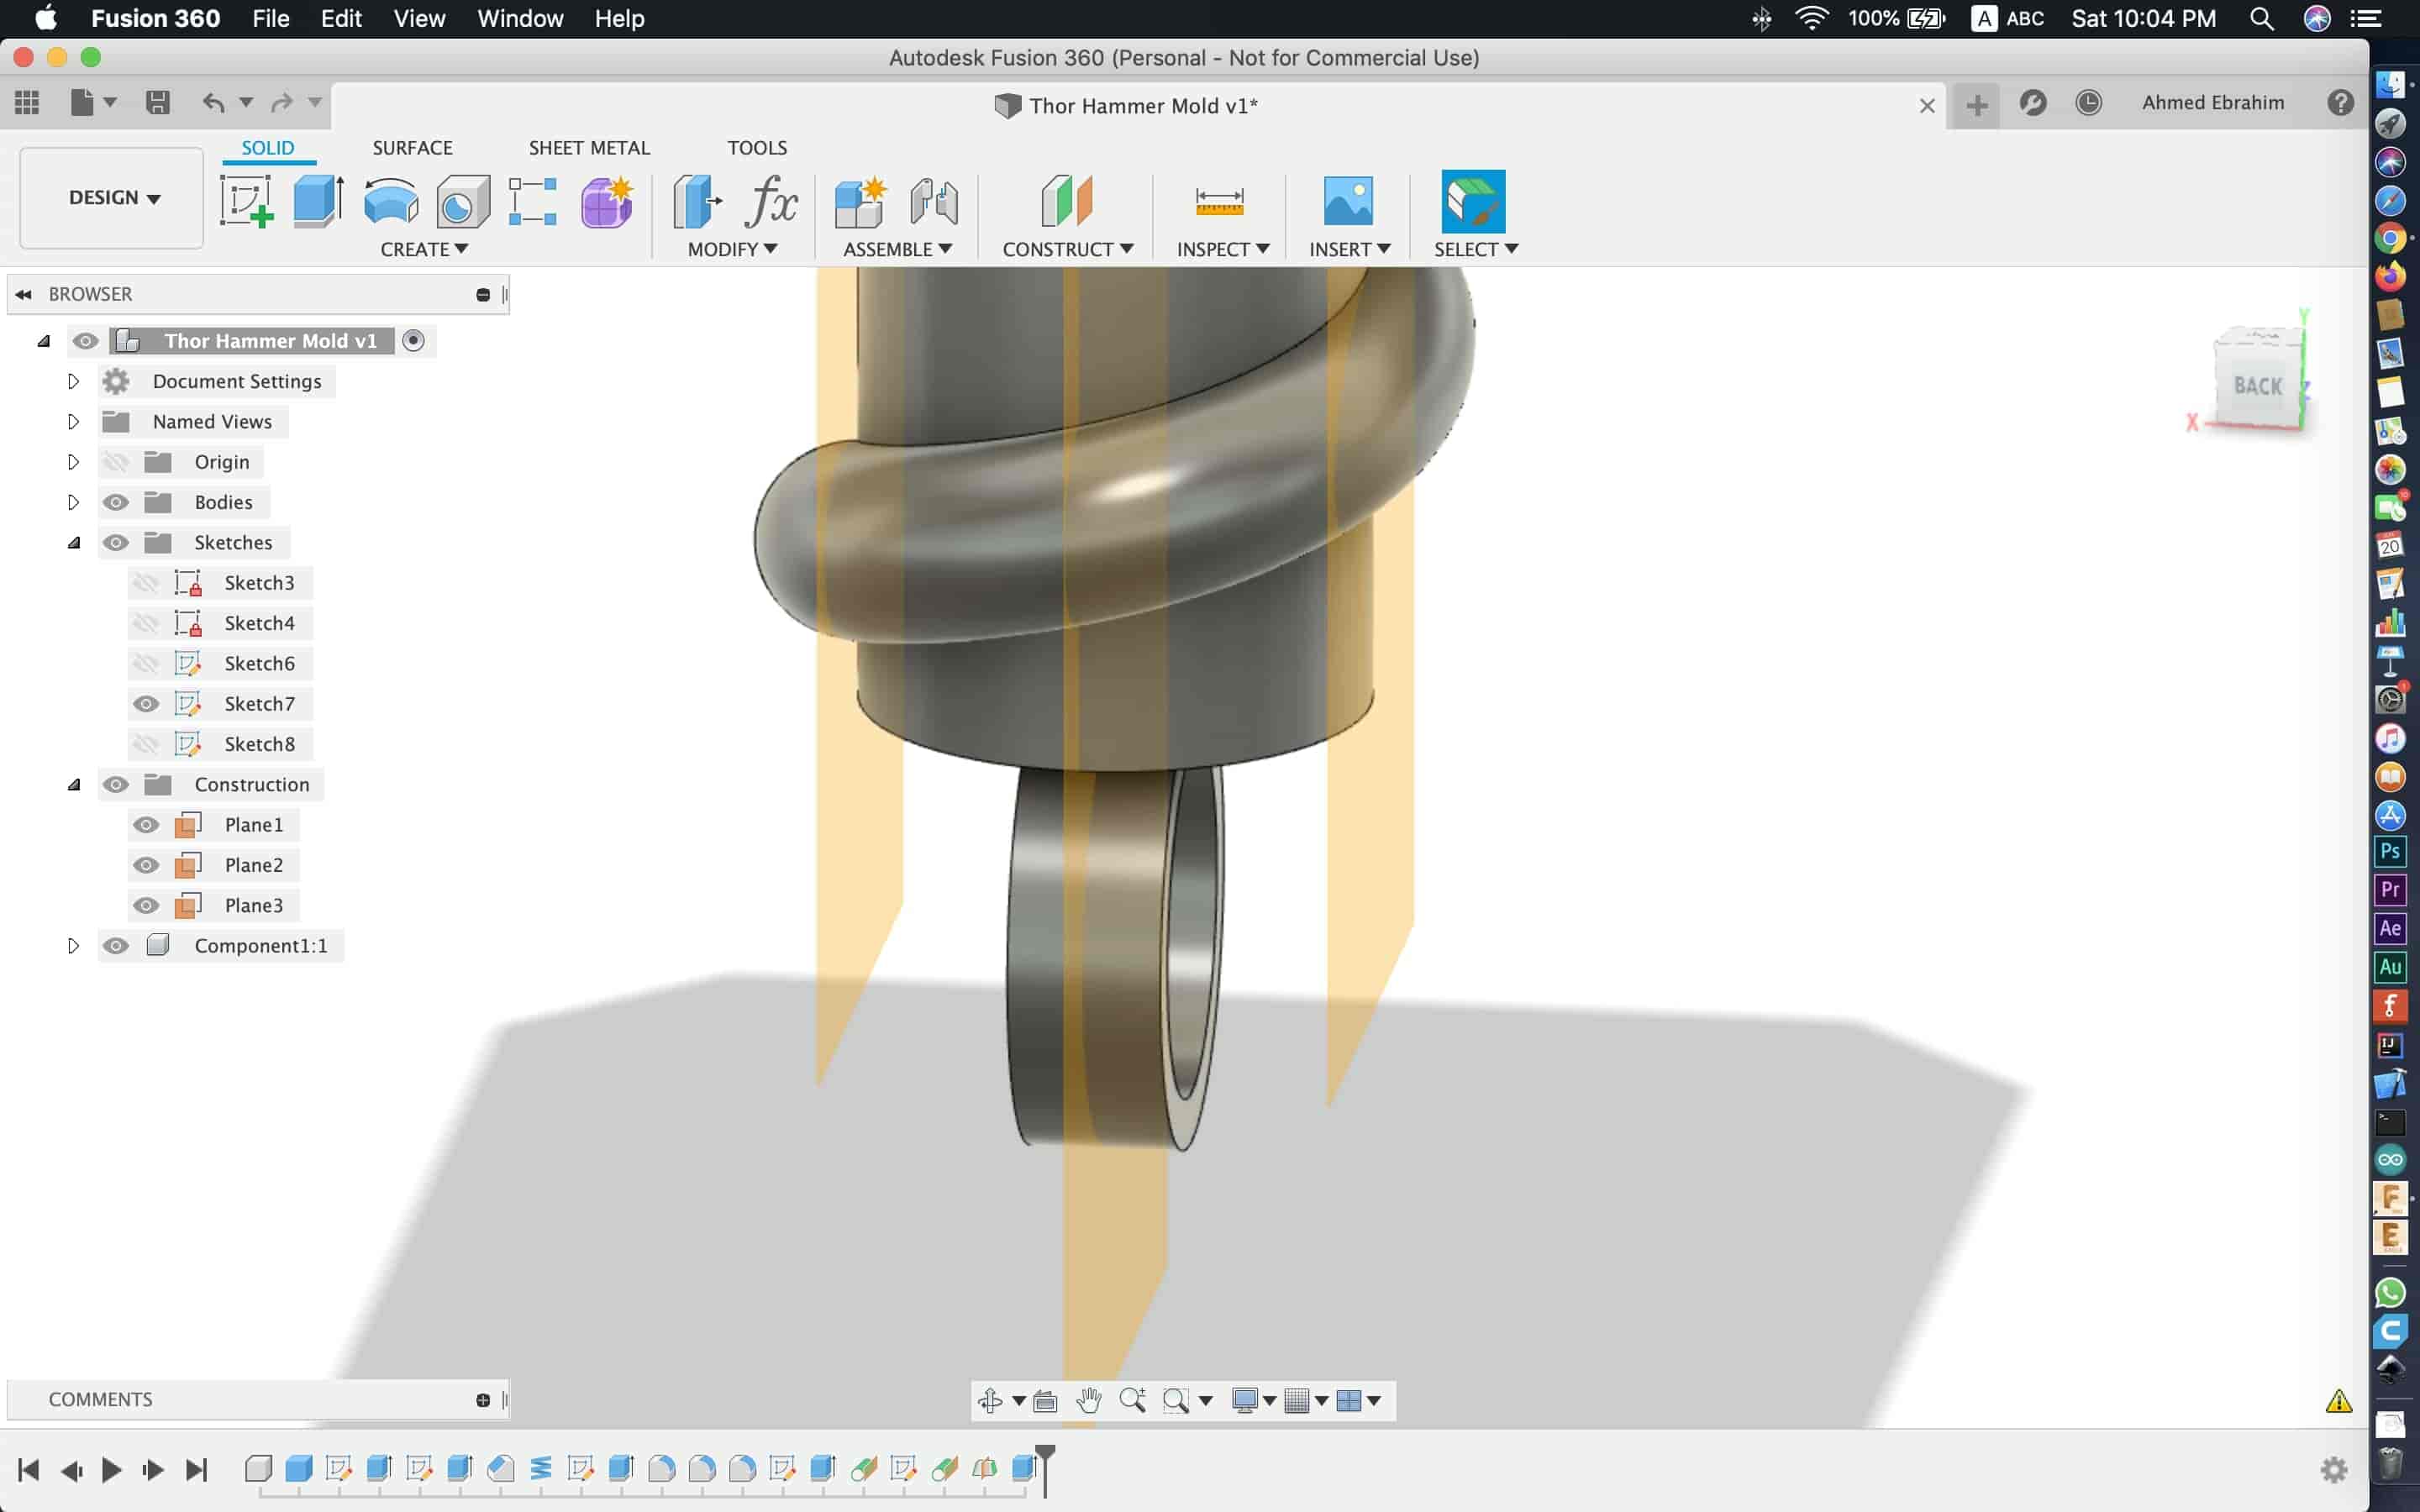Select the Press Pull tool icon
This screenshot has height=1512, width=2420.
click(697, 201)
